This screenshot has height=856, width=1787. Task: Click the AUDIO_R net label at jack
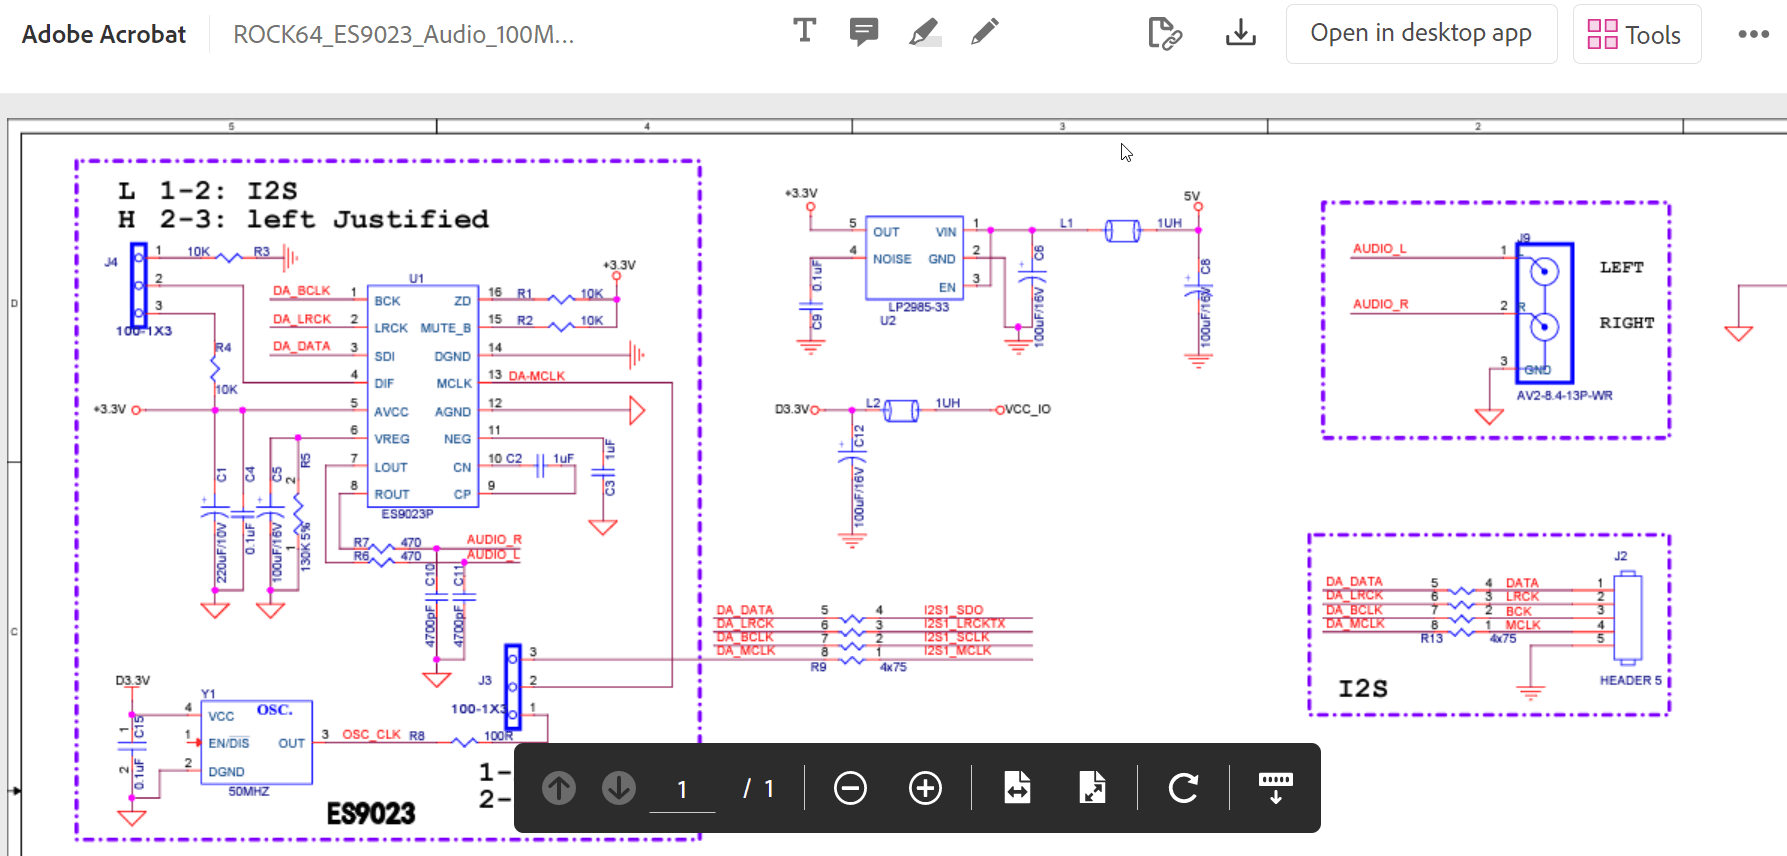(x=1380, y=304)
